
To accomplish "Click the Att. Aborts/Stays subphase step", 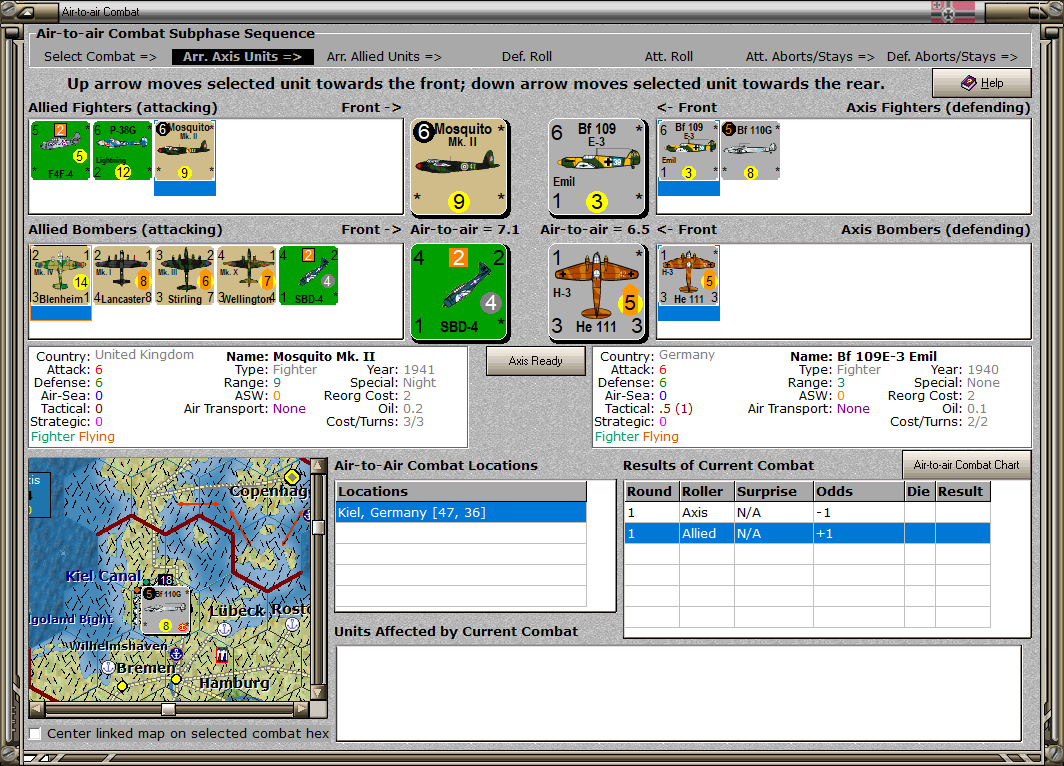I will pyautogui.click(x=810, y=57).
